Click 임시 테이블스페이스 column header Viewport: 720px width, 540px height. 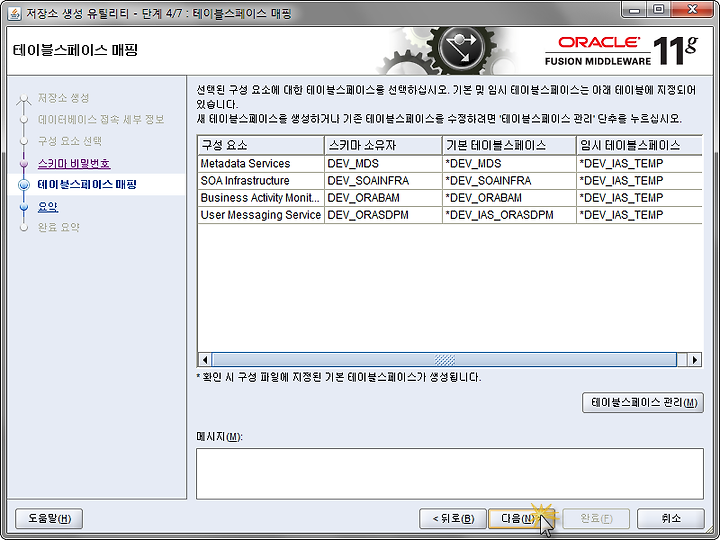(x=639, y=146)
